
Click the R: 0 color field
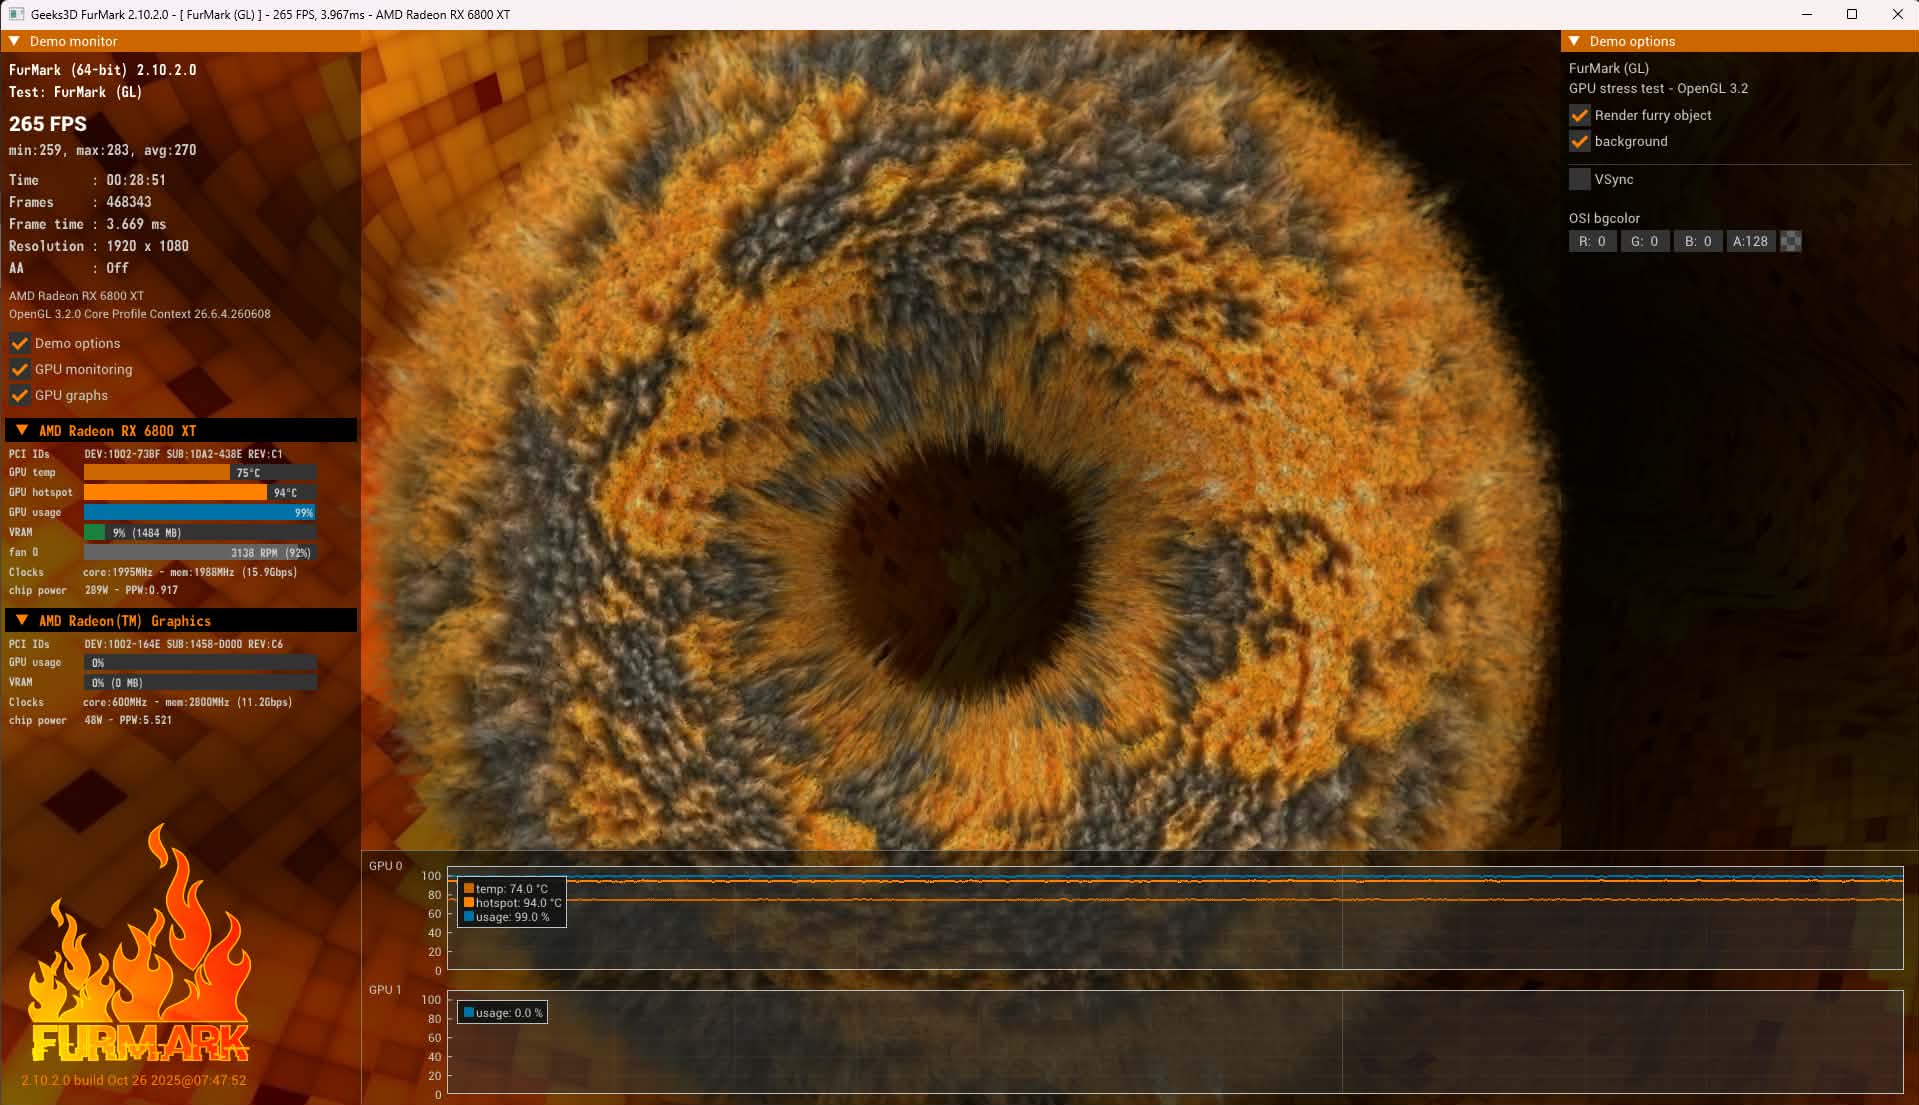pos(1592,241)
